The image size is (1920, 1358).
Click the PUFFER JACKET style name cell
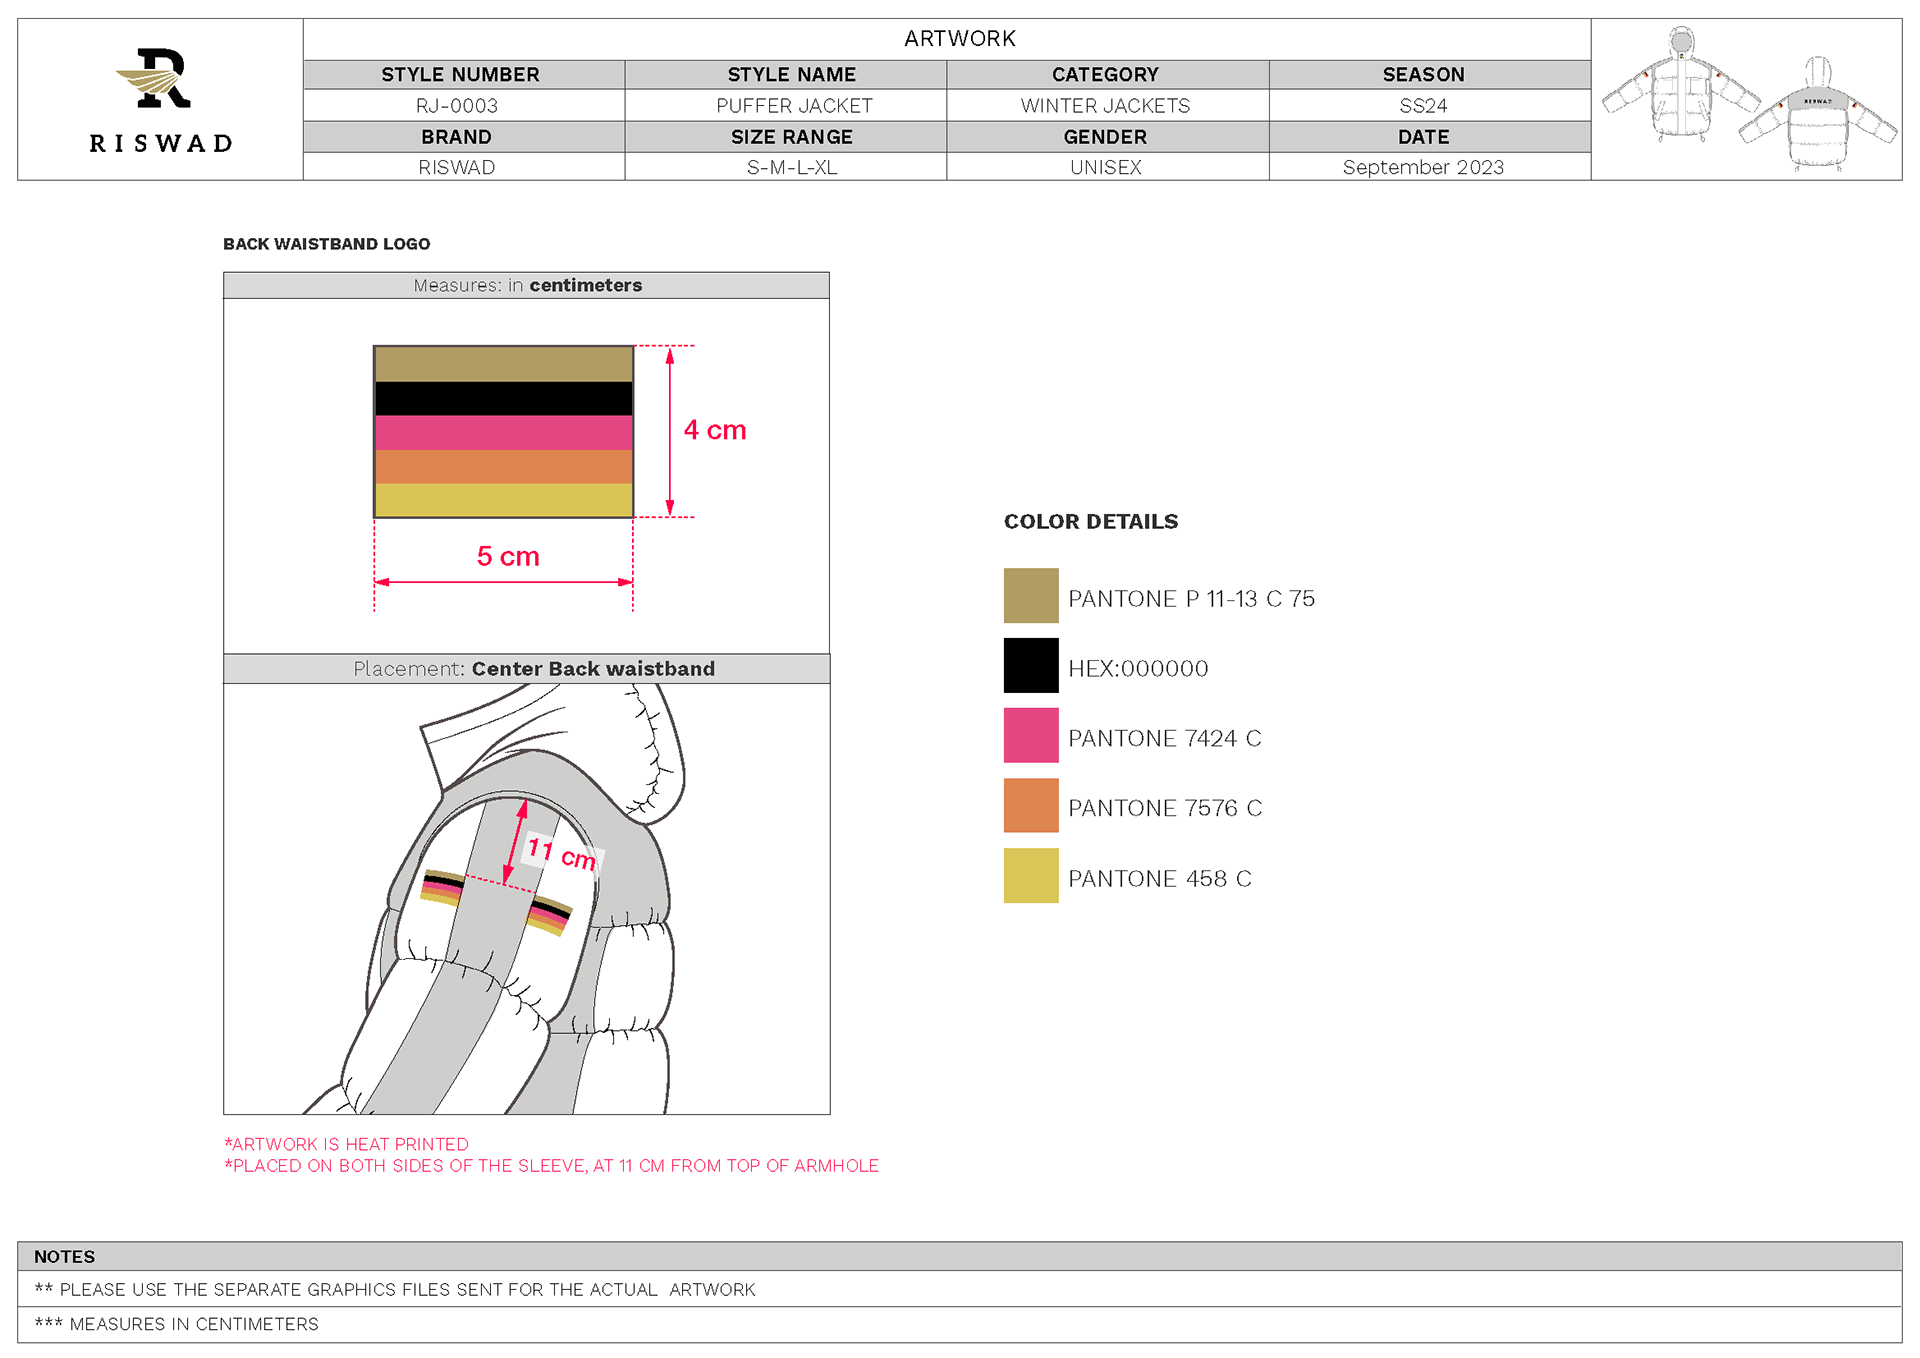(794, 106)
